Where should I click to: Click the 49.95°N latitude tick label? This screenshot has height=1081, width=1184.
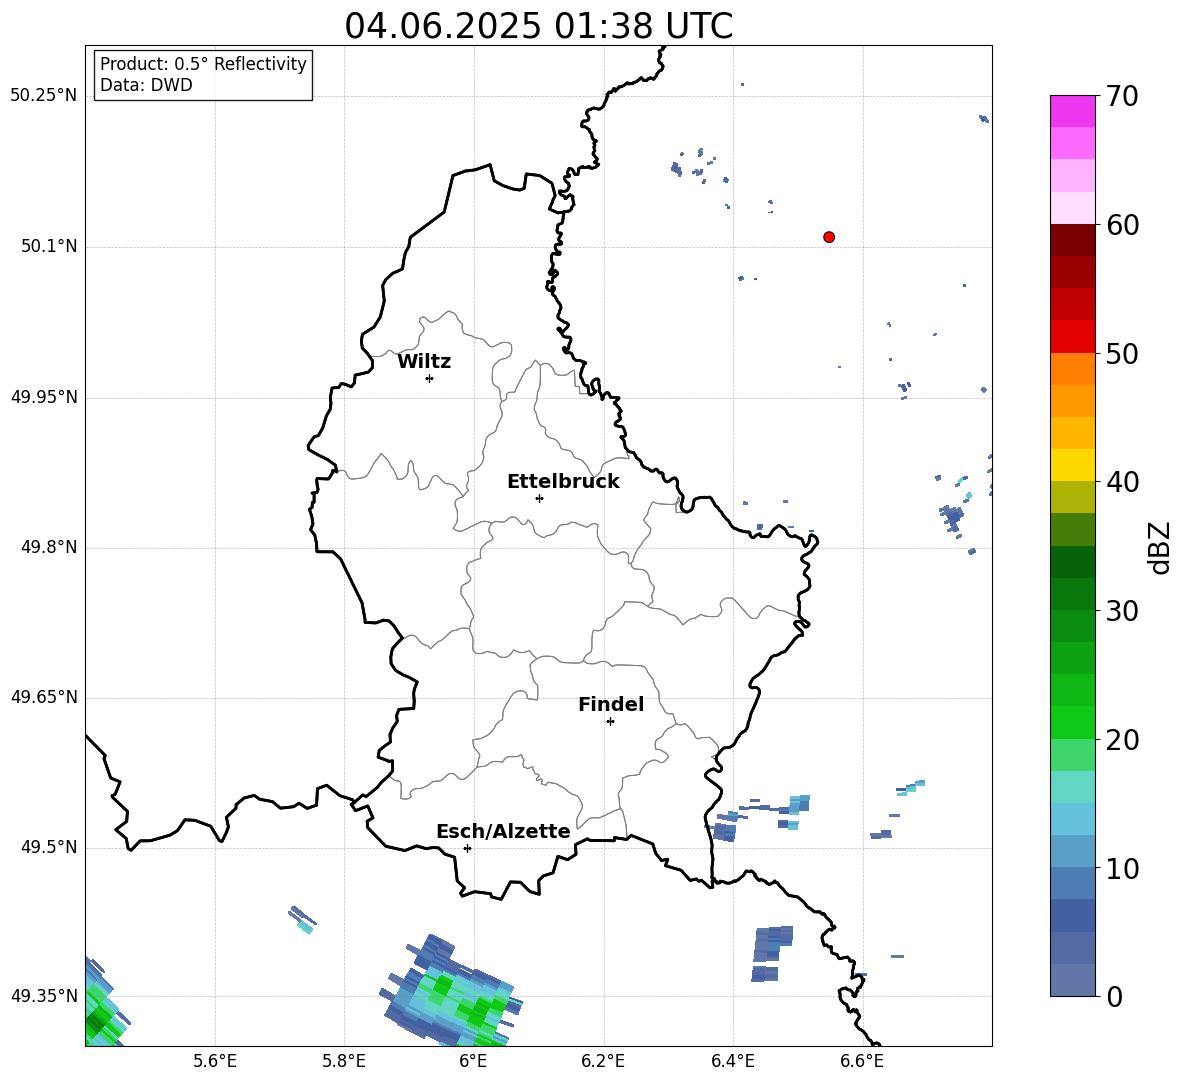tap(43, 397)
